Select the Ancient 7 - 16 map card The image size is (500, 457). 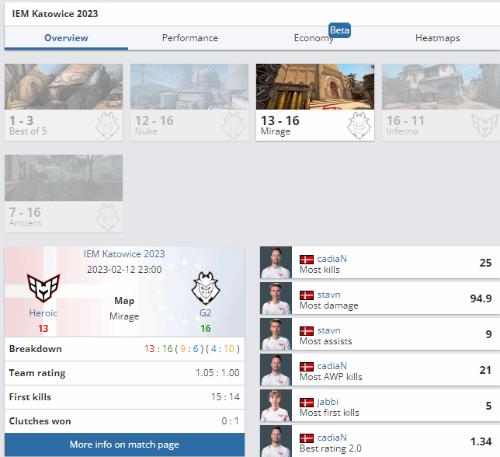64,193
